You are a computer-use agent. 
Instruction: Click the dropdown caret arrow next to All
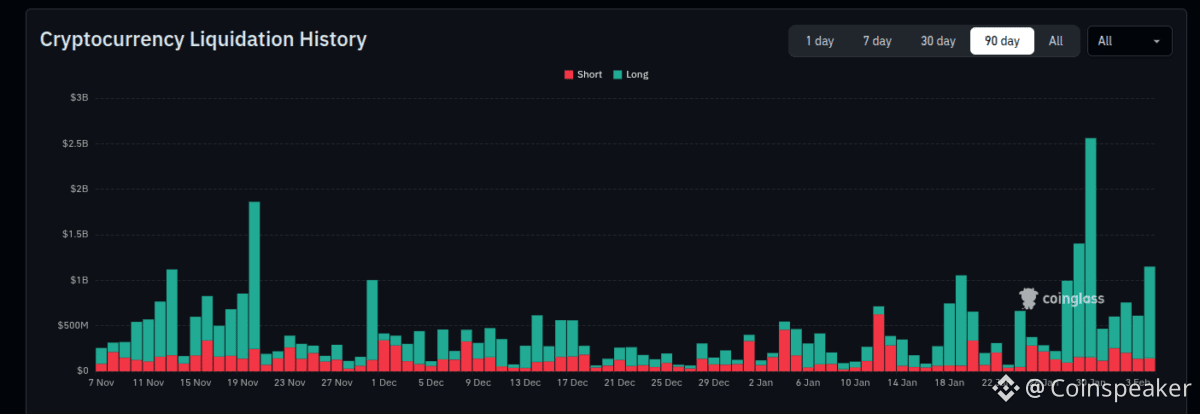(1157, 42)
